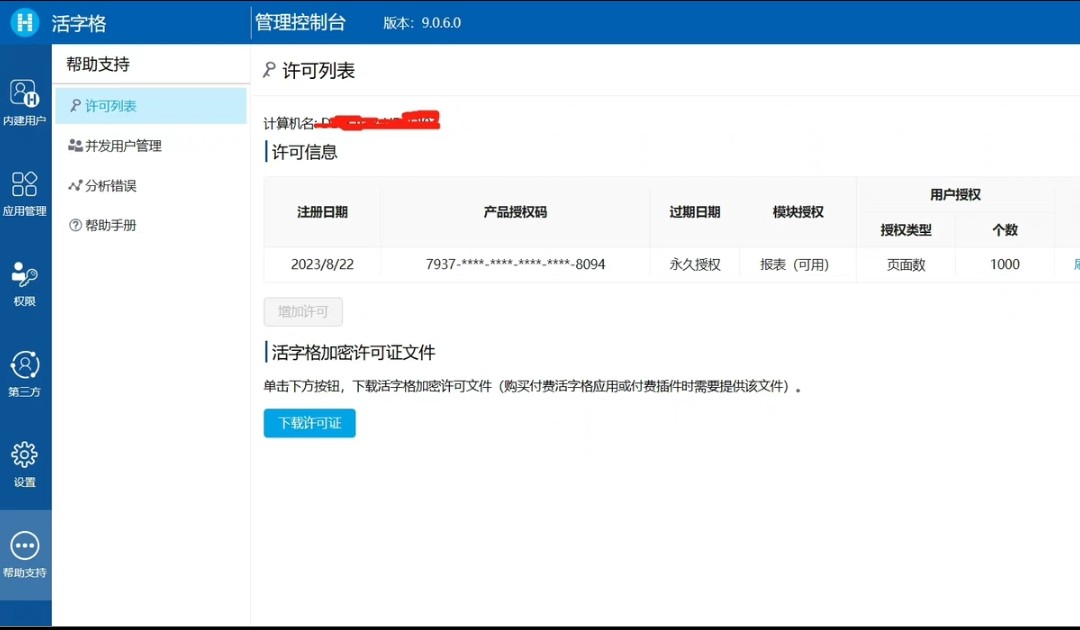1080x630 pixels.
Task: Open the 权限 sidebar section
Action: pos(25,283)
